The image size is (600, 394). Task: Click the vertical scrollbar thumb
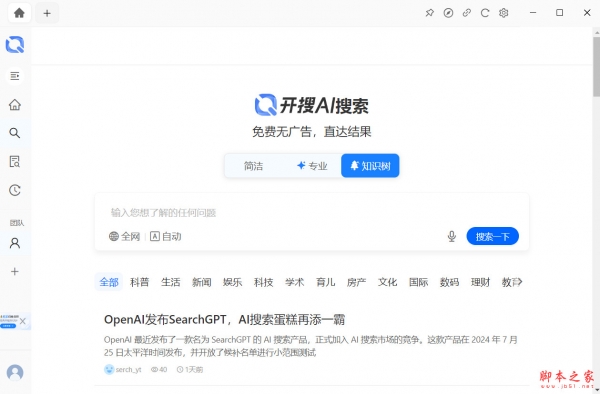(x=597, y=67)
